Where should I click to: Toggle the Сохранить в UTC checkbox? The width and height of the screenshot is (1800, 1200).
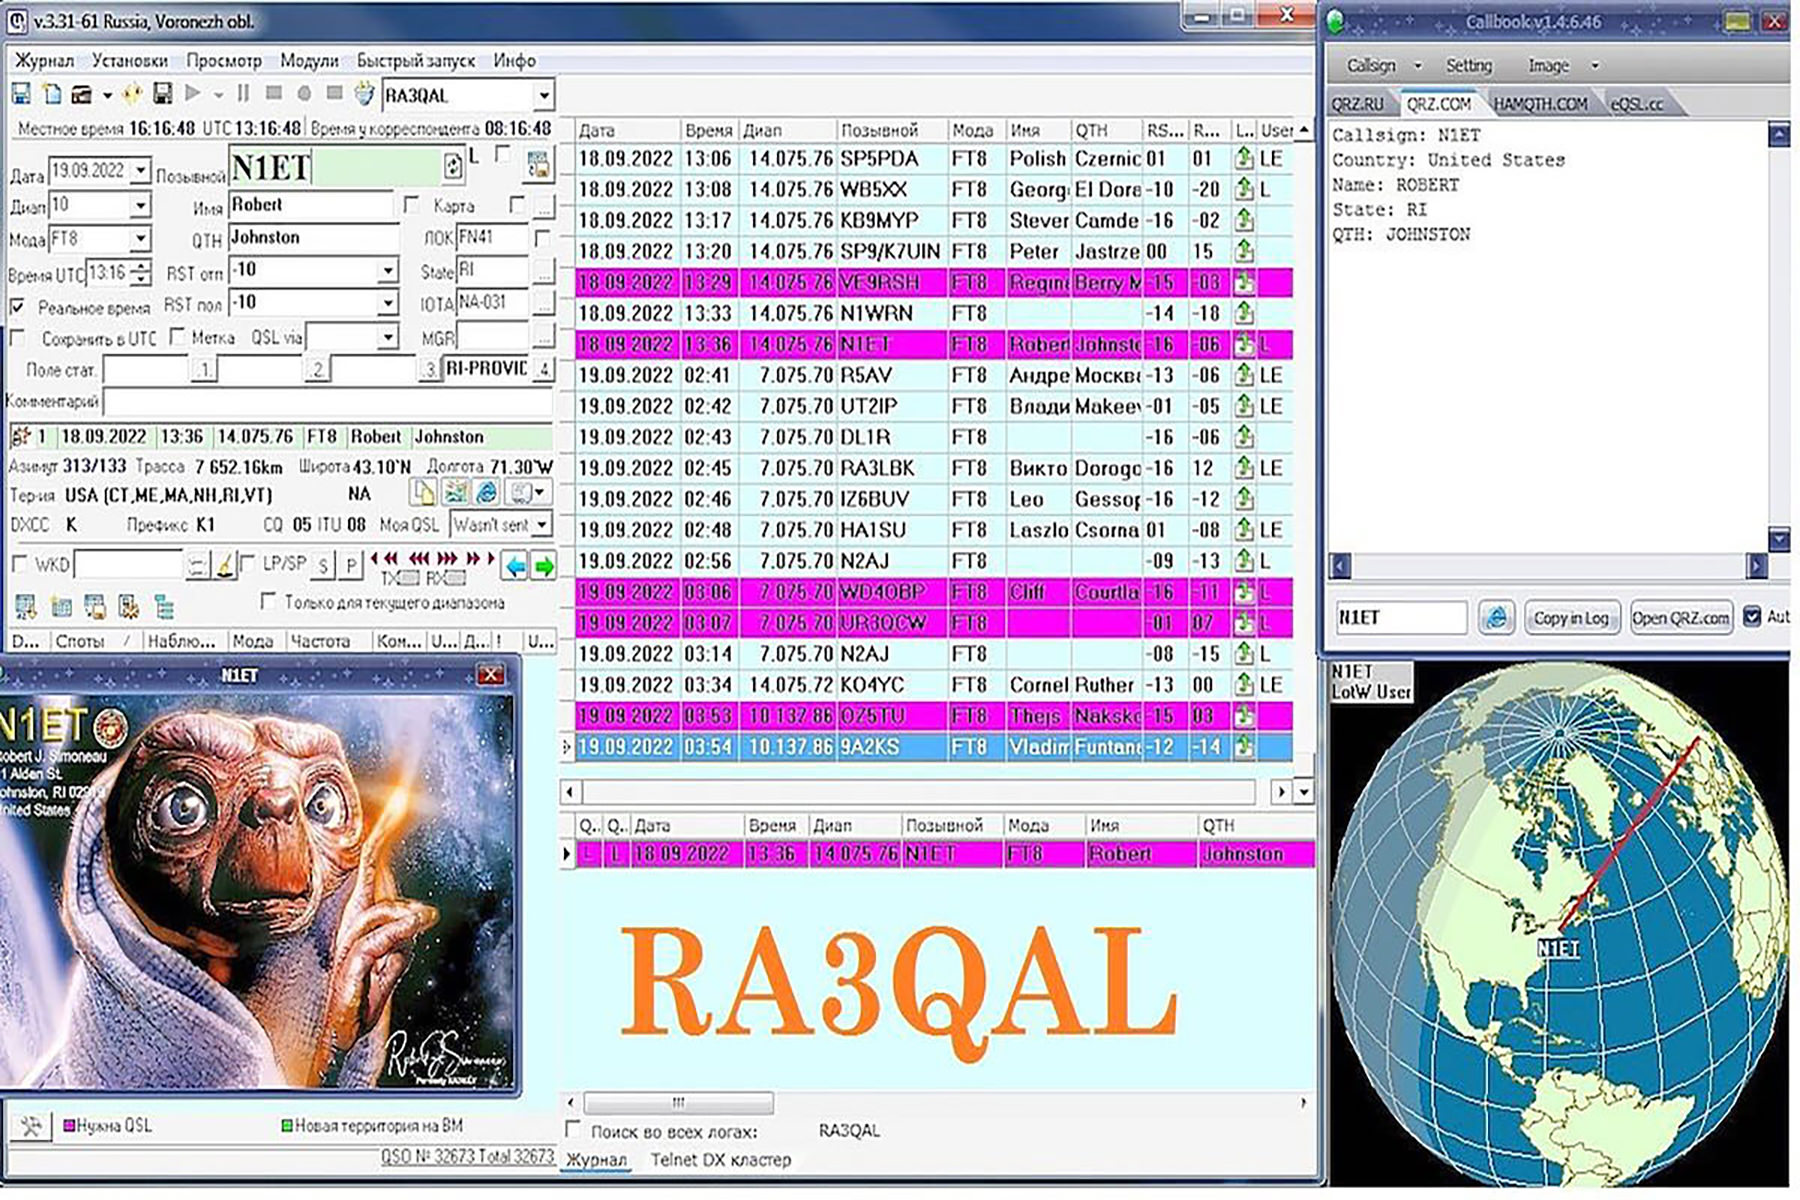point(18,338)
